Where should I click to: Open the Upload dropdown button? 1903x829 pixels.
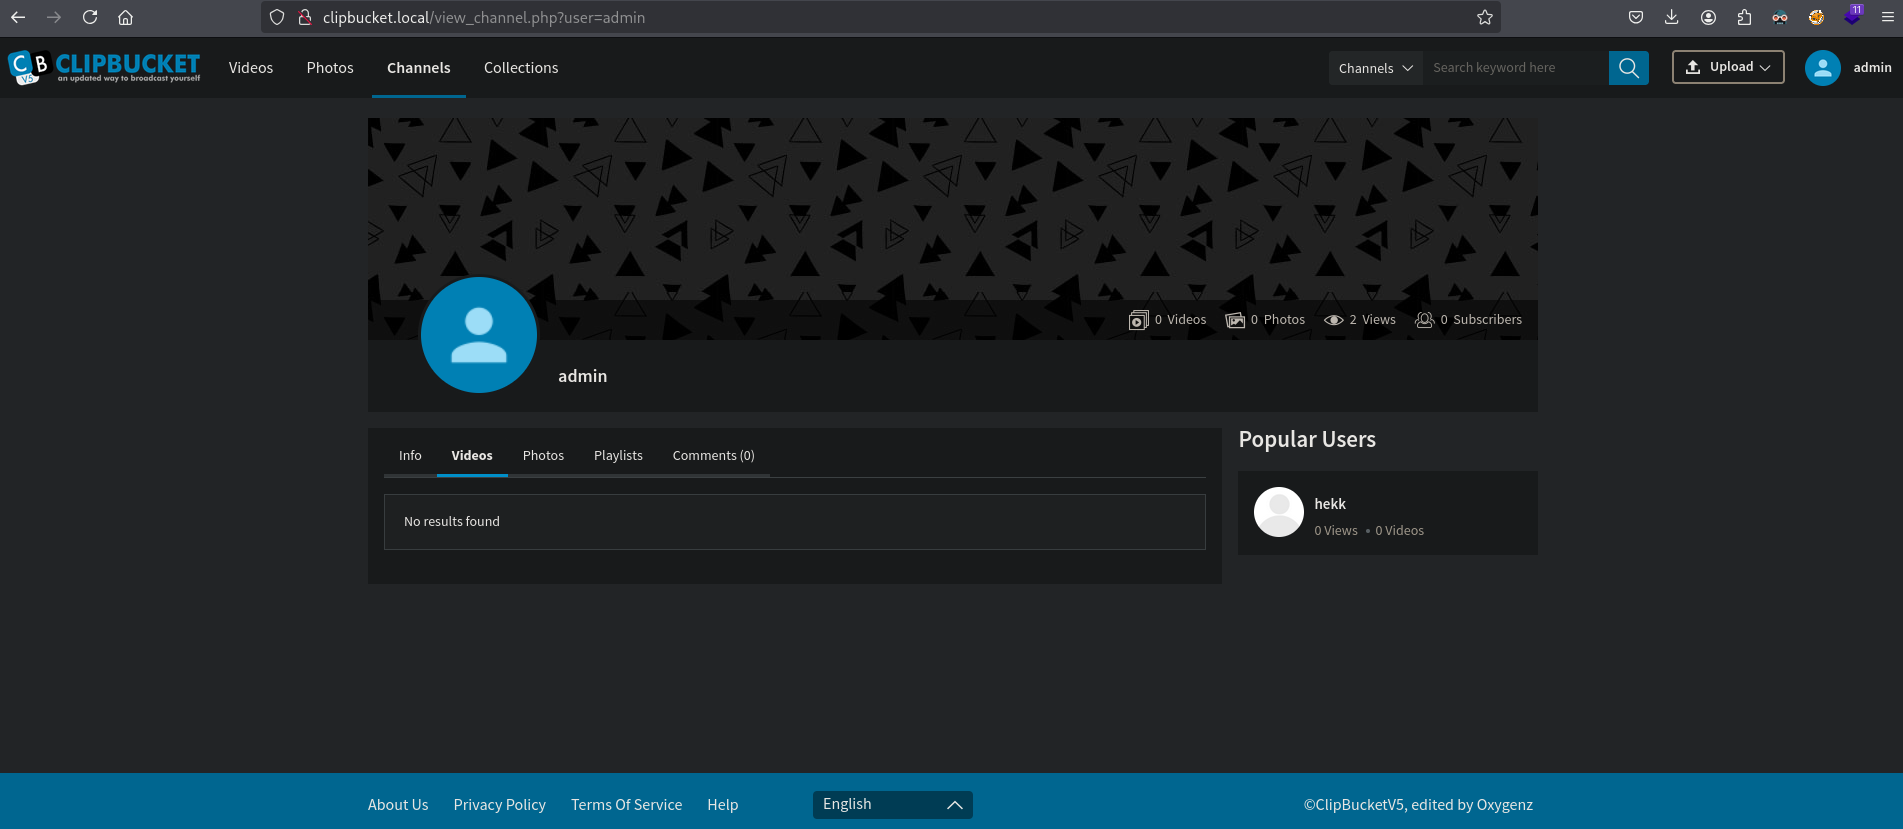point(1727,67)
